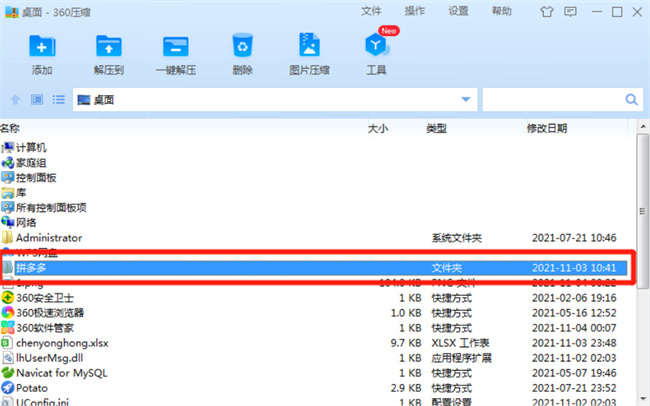The image size is (650, 406).
Task: Click the 系统文件夹 type cell
Action: [x=457, y=238]
